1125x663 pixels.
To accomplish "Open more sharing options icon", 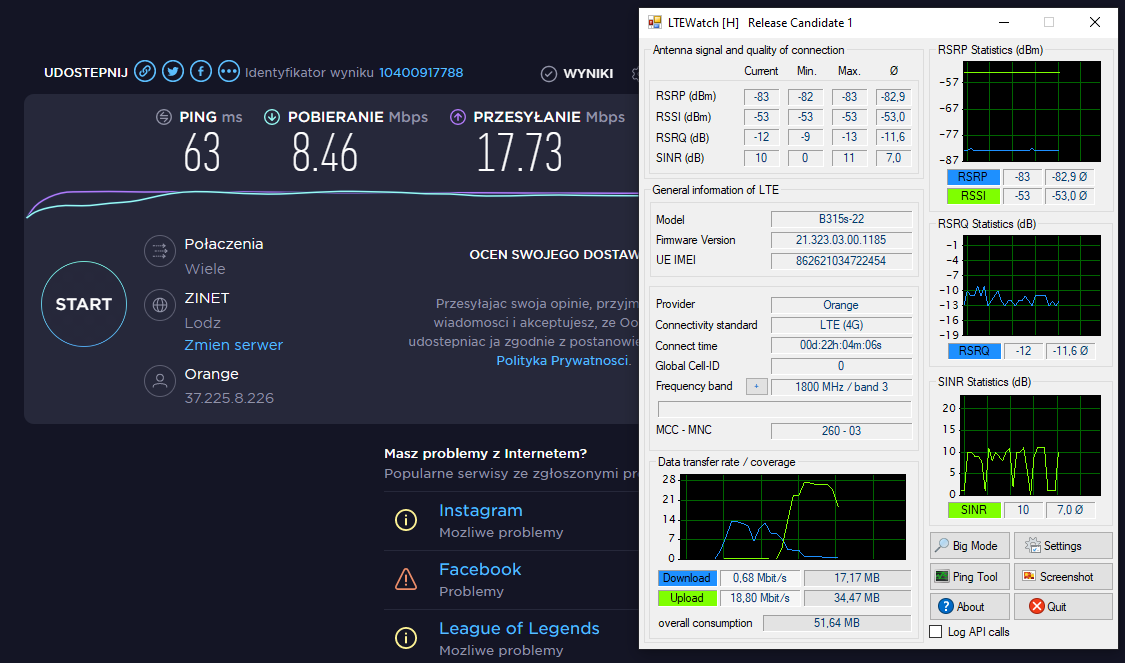I will point(229,72).
